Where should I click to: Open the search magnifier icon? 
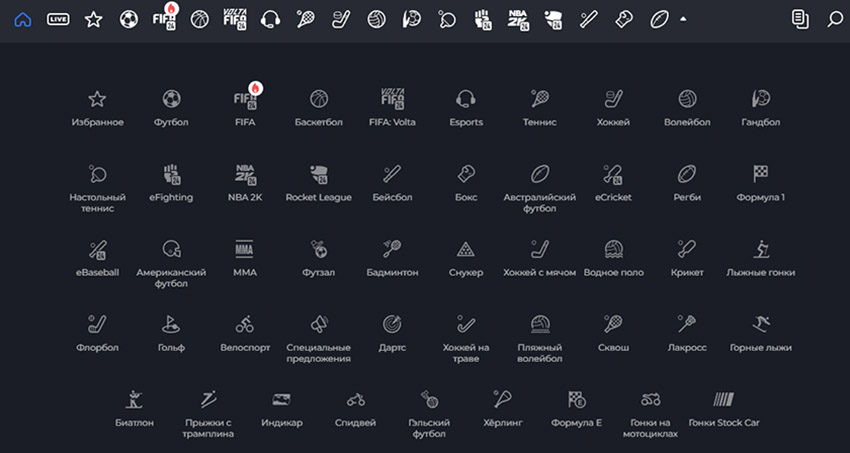click(835, 19)
